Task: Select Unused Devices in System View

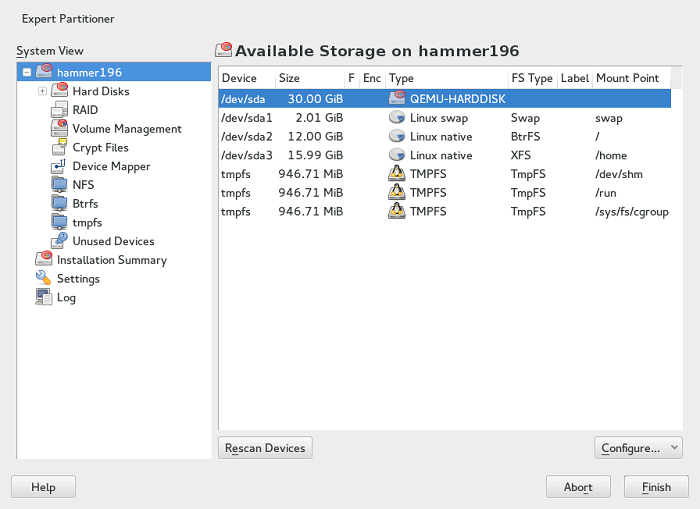Action: point(113,241)
